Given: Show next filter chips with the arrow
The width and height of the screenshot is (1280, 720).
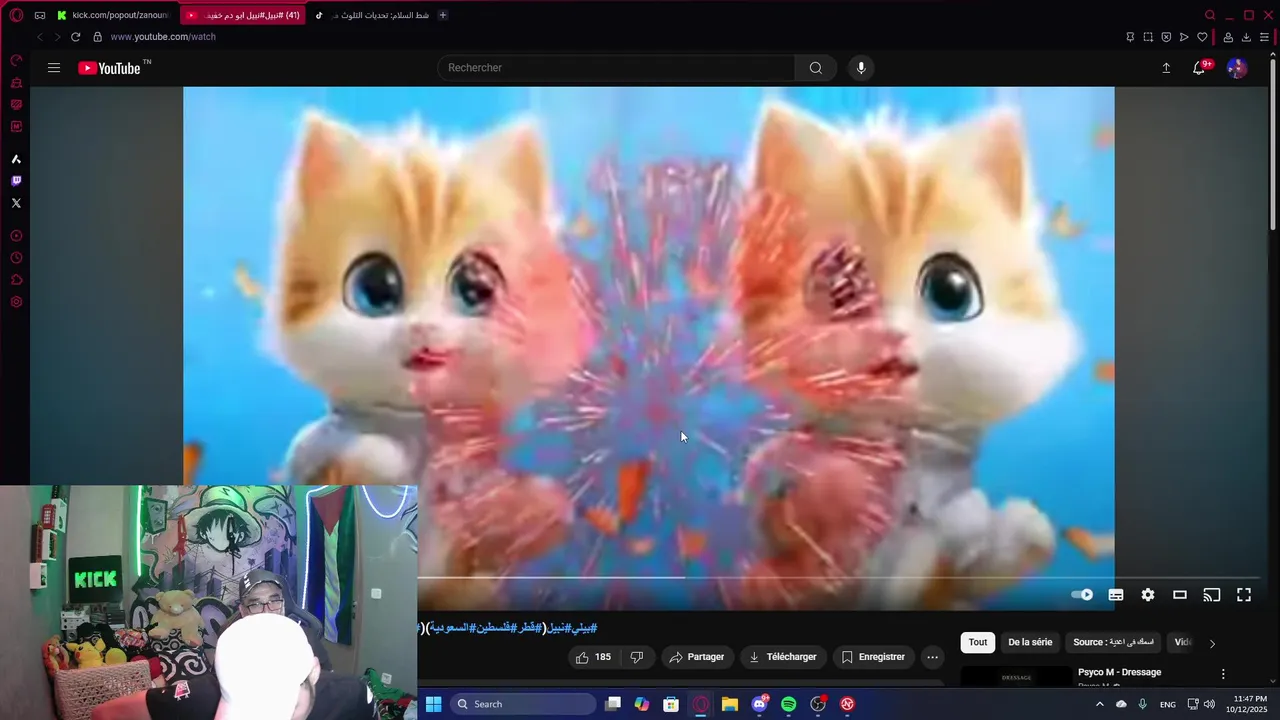Looking at the screenshot, I should (1212, 643).
